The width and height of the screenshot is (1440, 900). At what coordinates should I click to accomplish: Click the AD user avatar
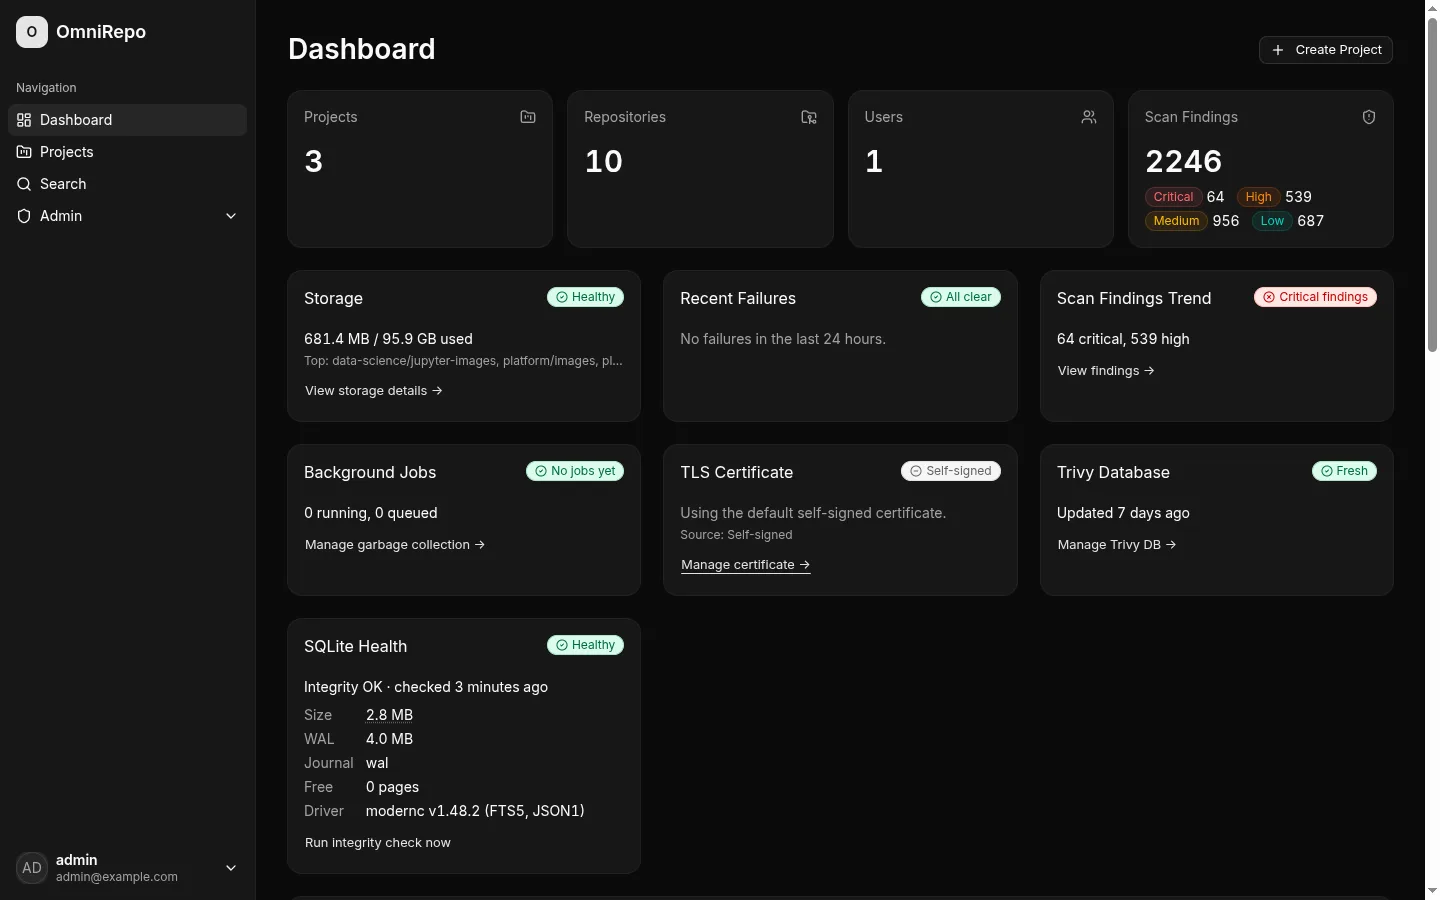pyautogui.click(x=32, y=868)
